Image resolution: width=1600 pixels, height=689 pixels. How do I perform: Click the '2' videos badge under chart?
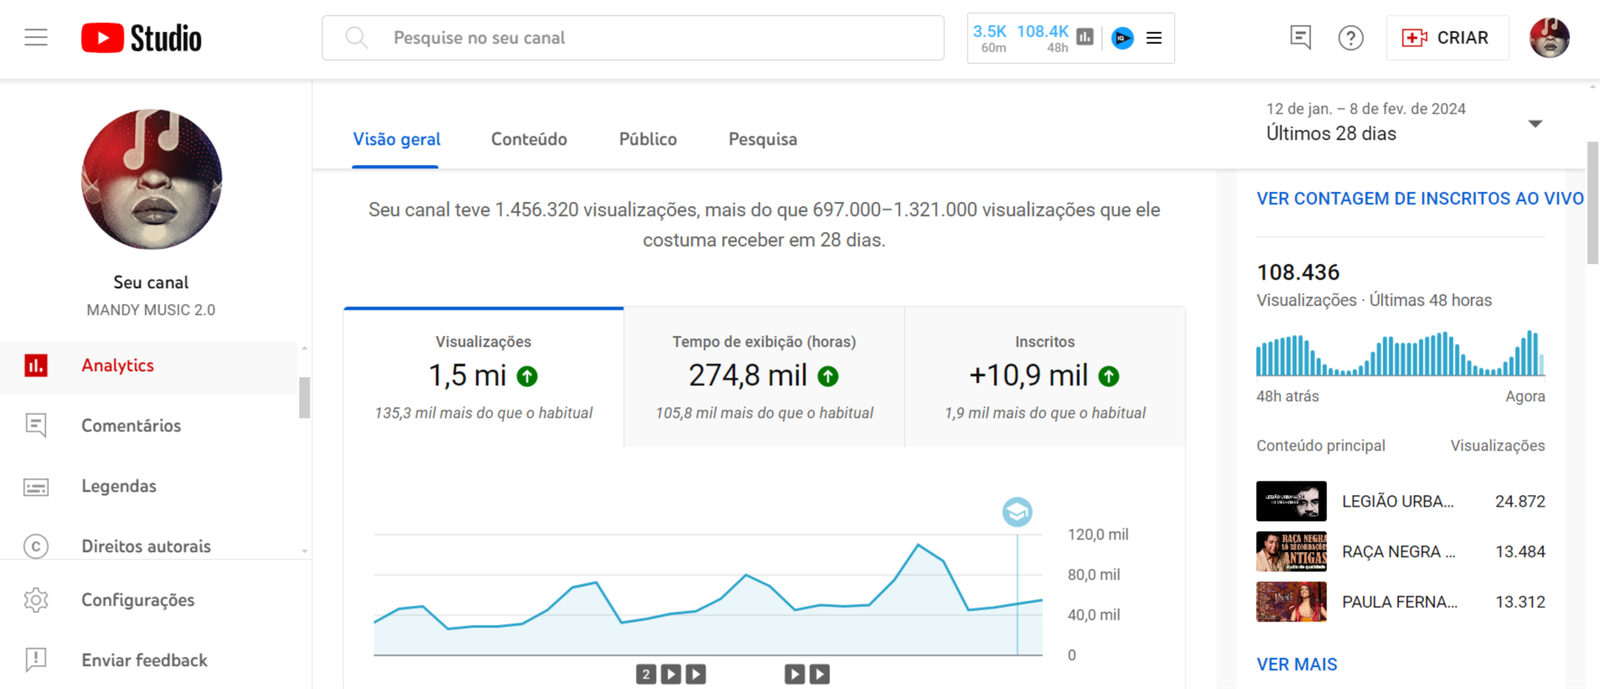(x=646, y=675)
